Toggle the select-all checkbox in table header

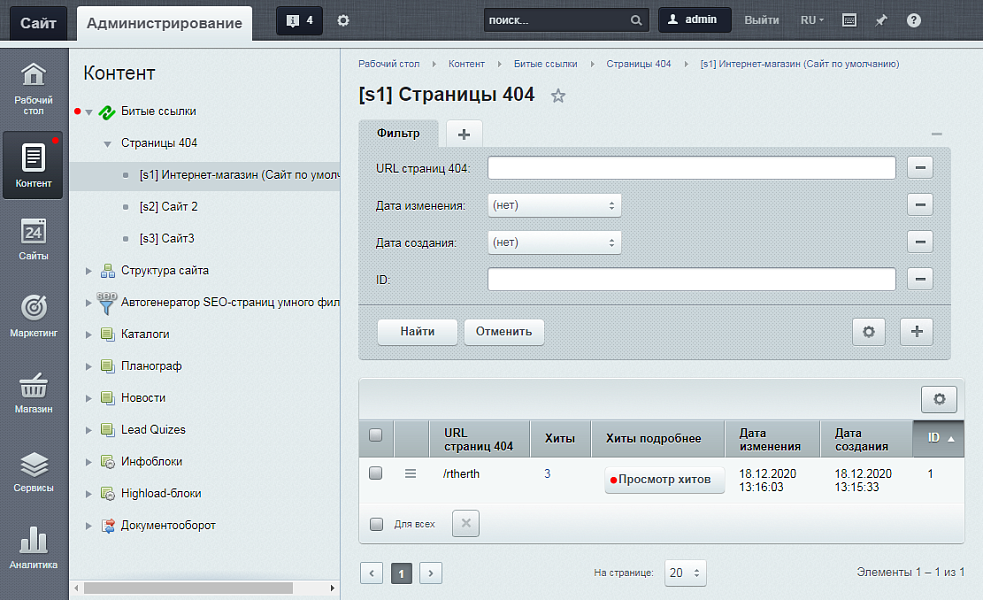click(376, 435)
